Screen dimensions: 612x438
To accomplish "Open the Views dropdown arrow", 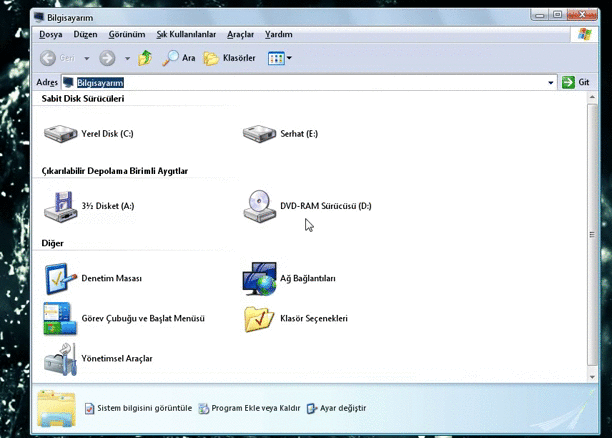I will pyautogui.click(x=289, y=58).
